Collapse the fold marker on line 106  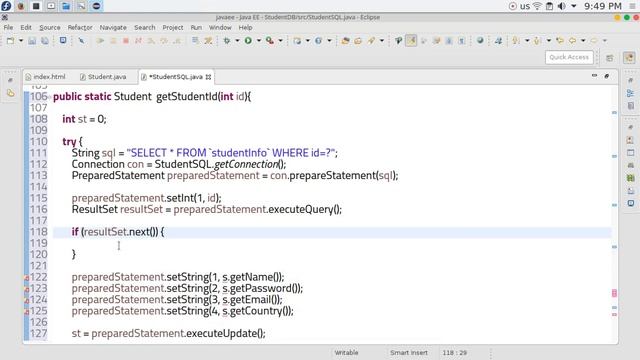50,97
